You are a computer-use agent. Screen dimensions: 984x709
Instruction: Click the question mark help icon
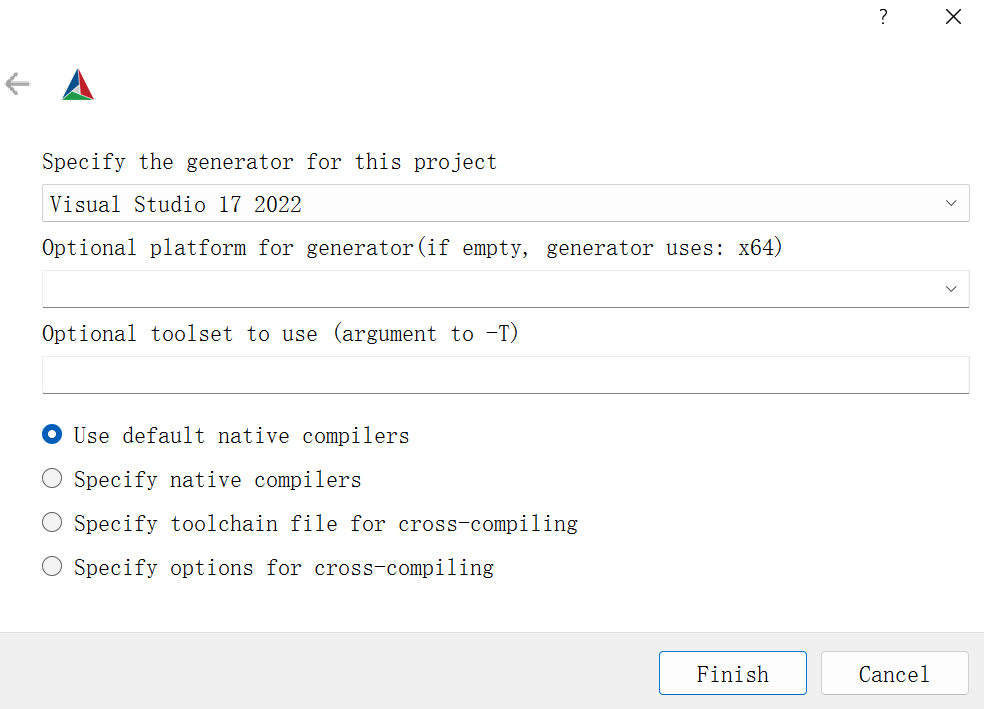[x=883, y=17]
